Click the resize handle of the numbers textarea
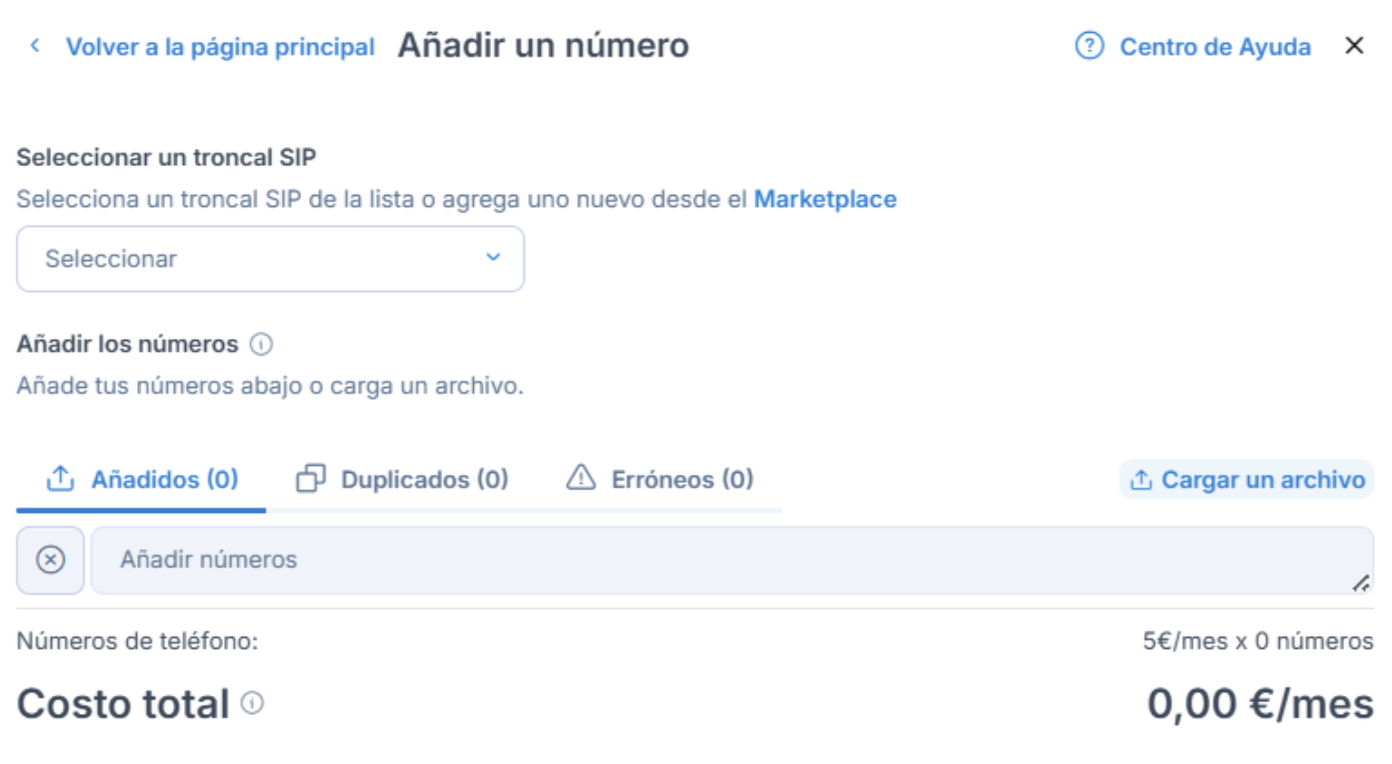This screenshot has width=1392, height=764. coord(1361,584)
